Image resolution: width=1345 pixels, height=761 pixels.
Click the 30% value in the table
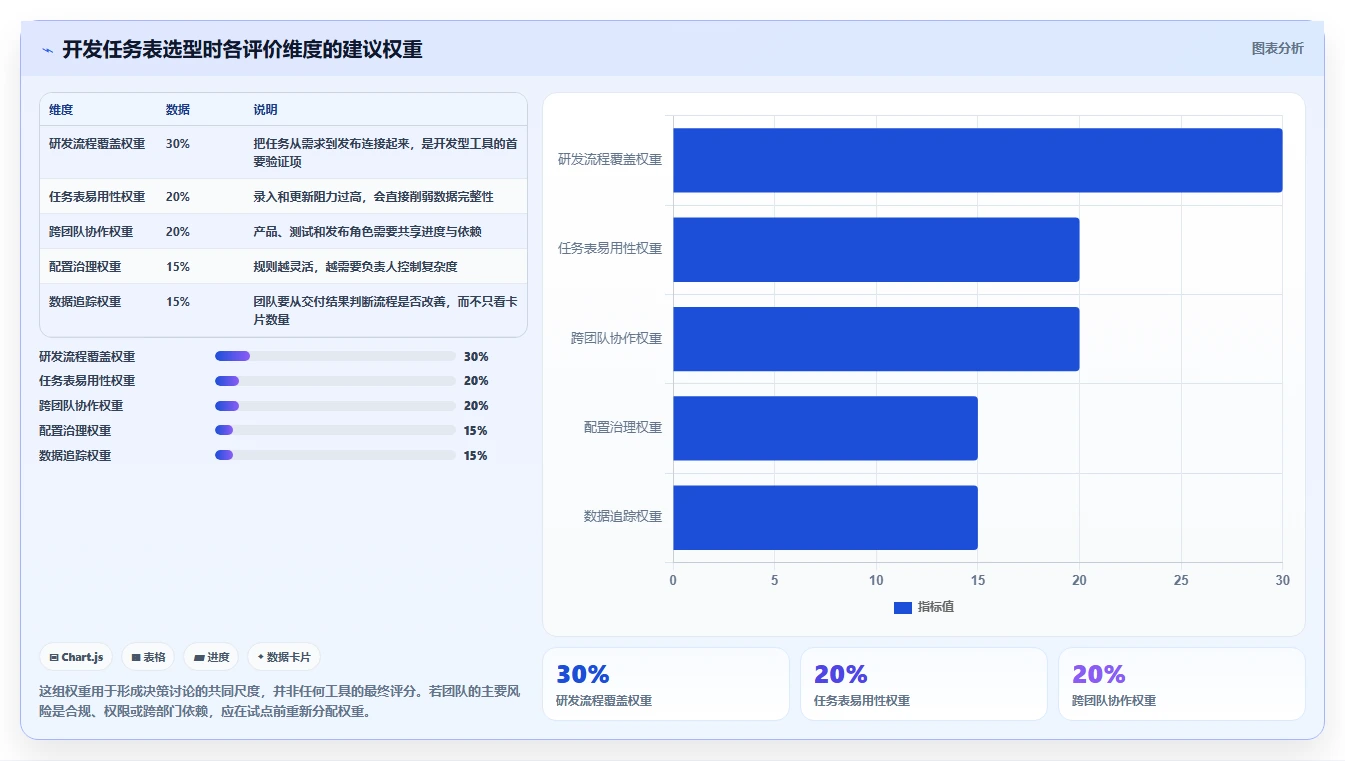178,144
